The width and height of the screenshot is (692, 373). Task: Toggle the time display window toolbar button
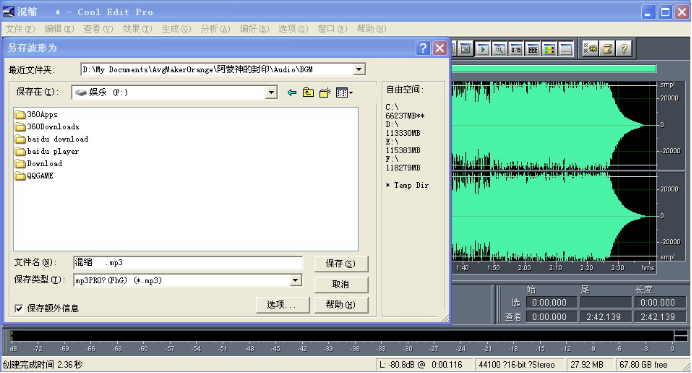coord(516,49)
